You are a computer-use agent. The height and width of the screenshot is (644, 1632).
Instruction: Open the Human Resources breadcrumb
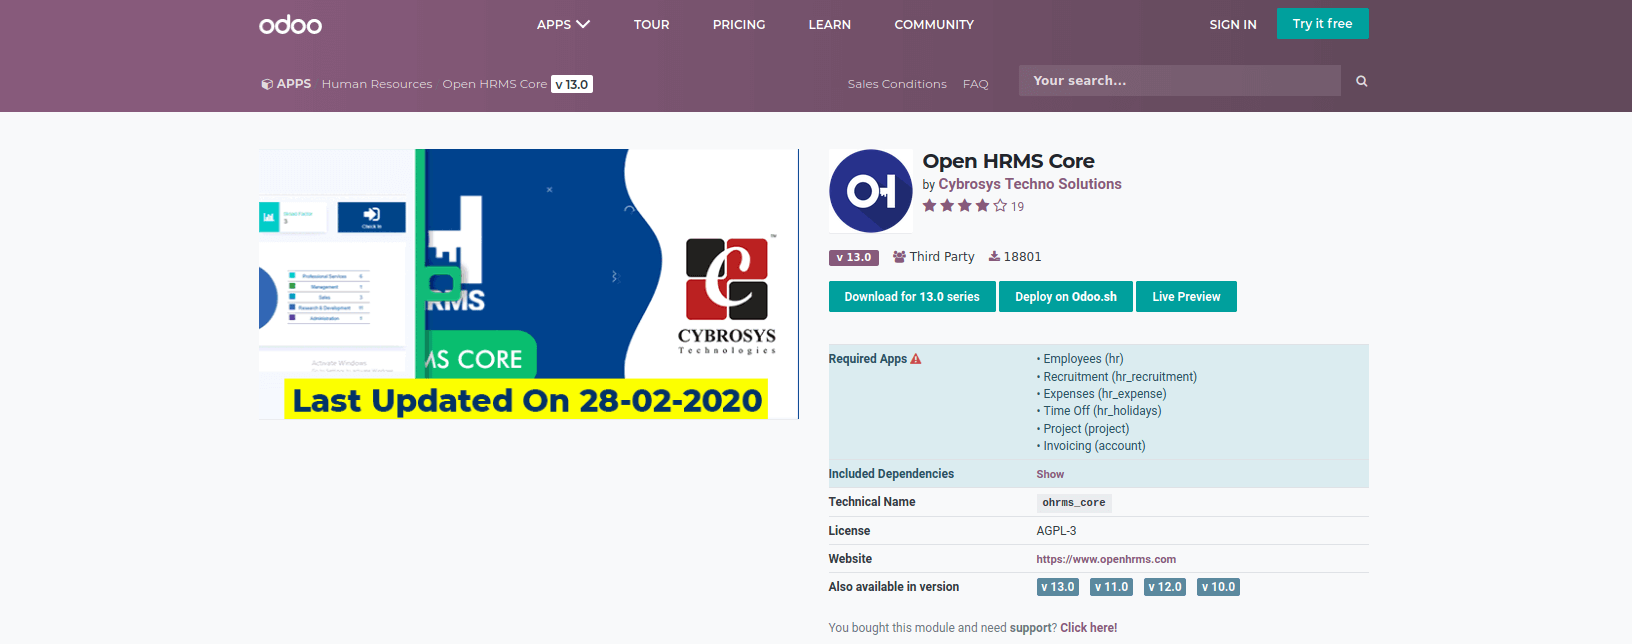coord(377,84)
